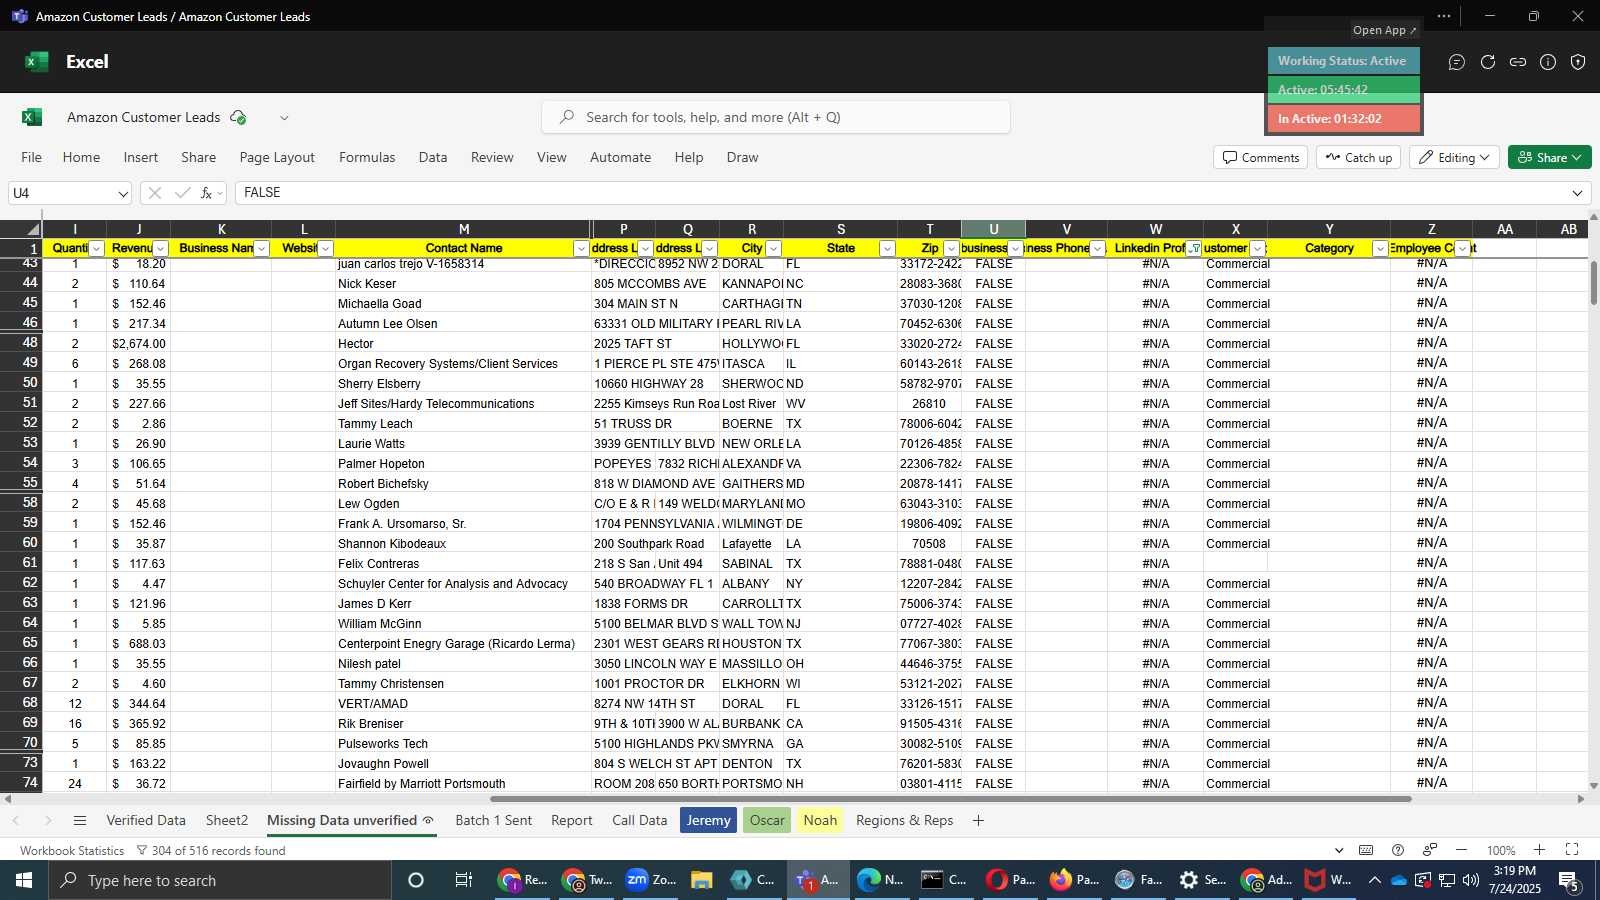
Task: Confirm entry using the checkmark icon
Action: [x=182, y=193]
